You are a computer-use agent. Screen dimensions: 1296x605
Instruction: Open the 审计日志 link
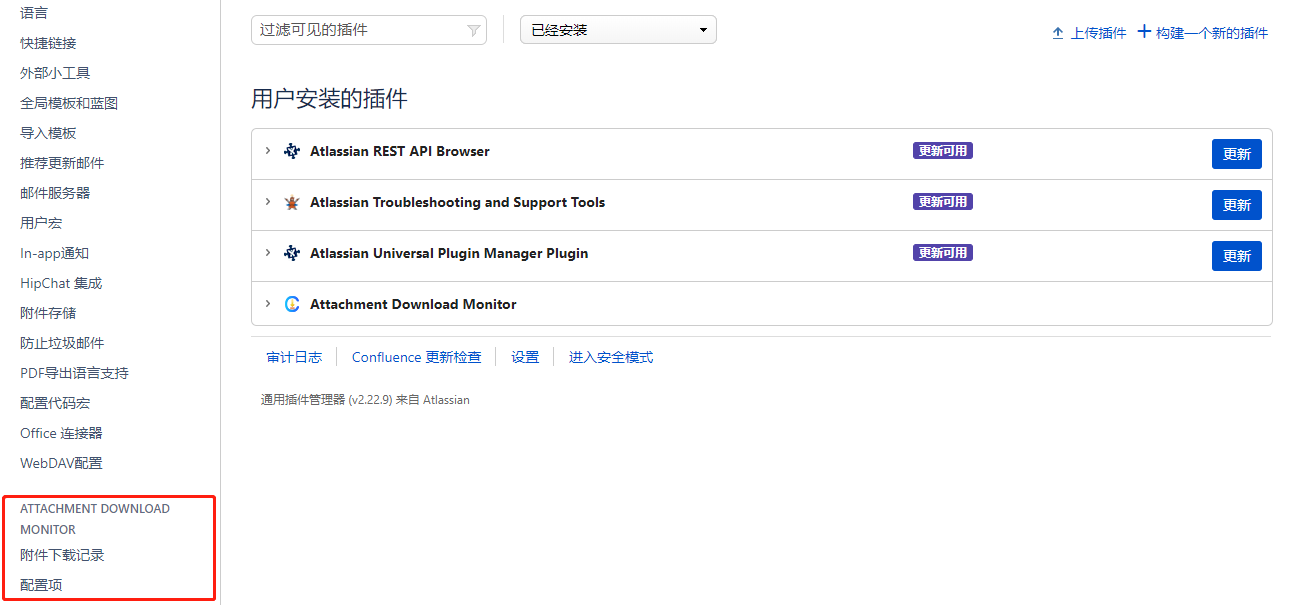pyautogui.click(x=294, y=357)
